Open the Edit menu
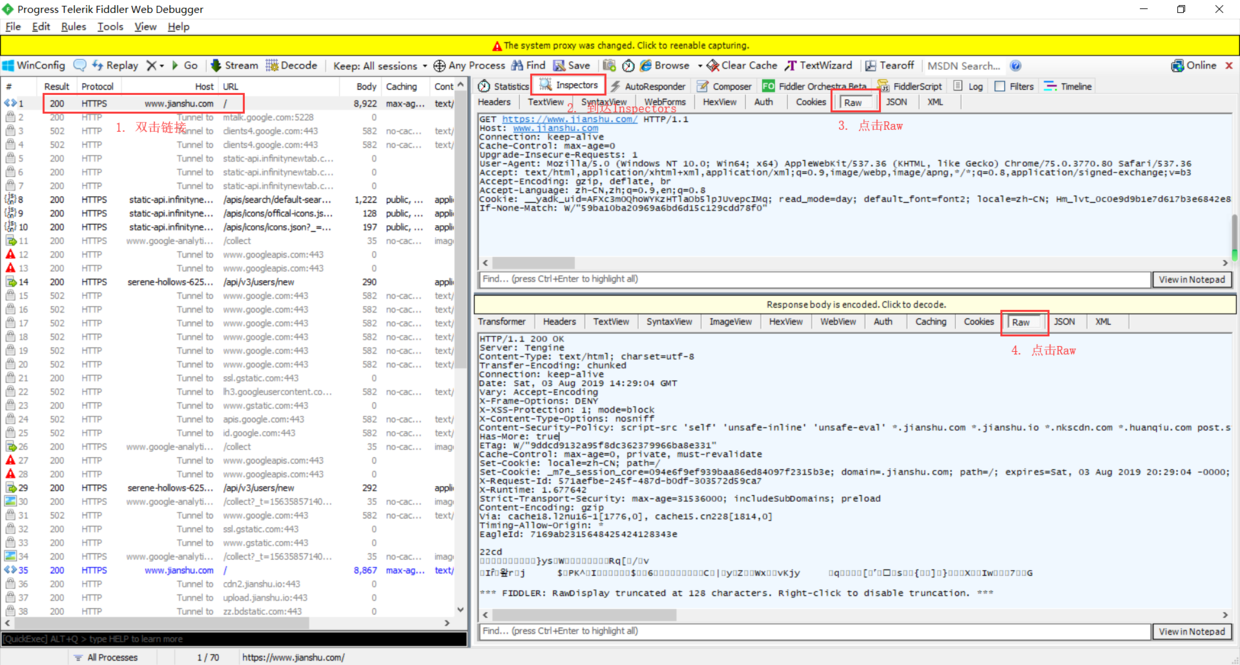Image resolution: width=1240 pixels, height=665 pixels. pyautogui.click(x=41, y=27)
